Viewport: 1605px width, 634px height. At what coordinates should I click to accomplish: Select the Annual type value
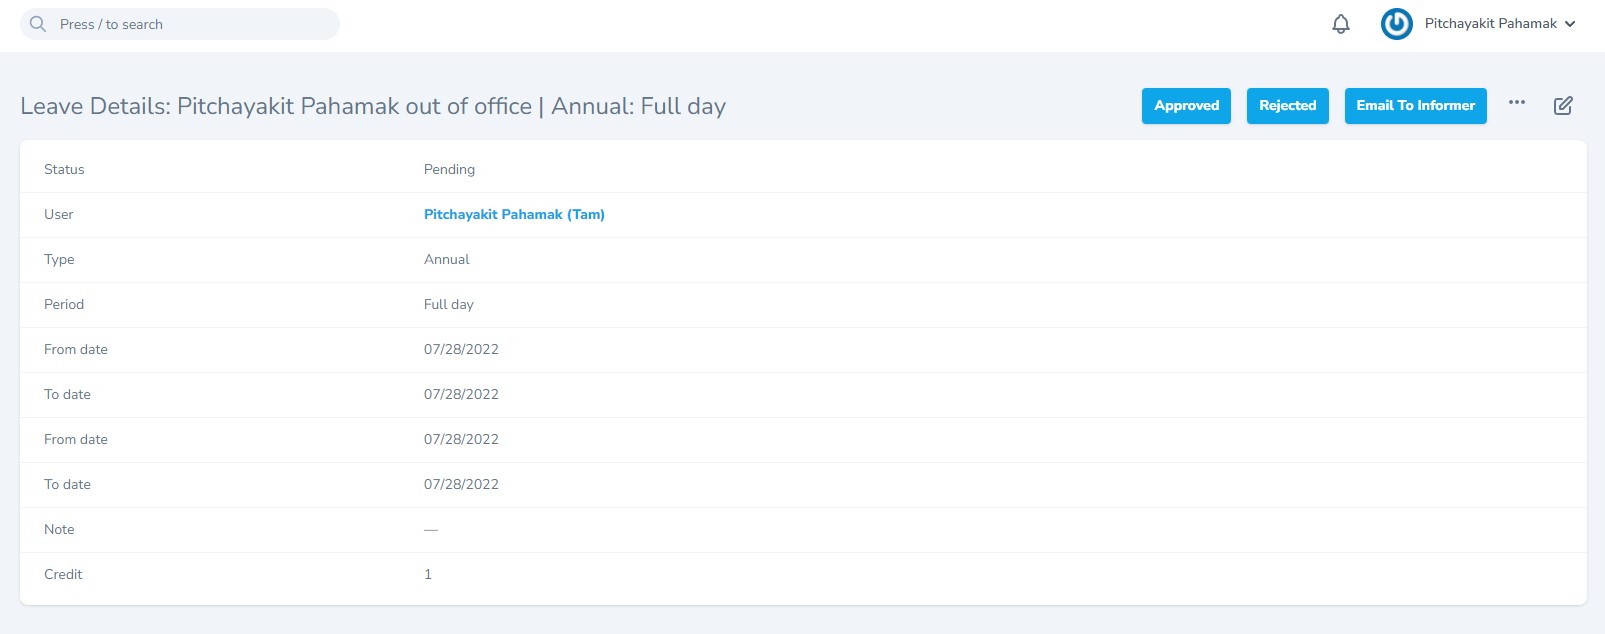[x=446, y=259]
